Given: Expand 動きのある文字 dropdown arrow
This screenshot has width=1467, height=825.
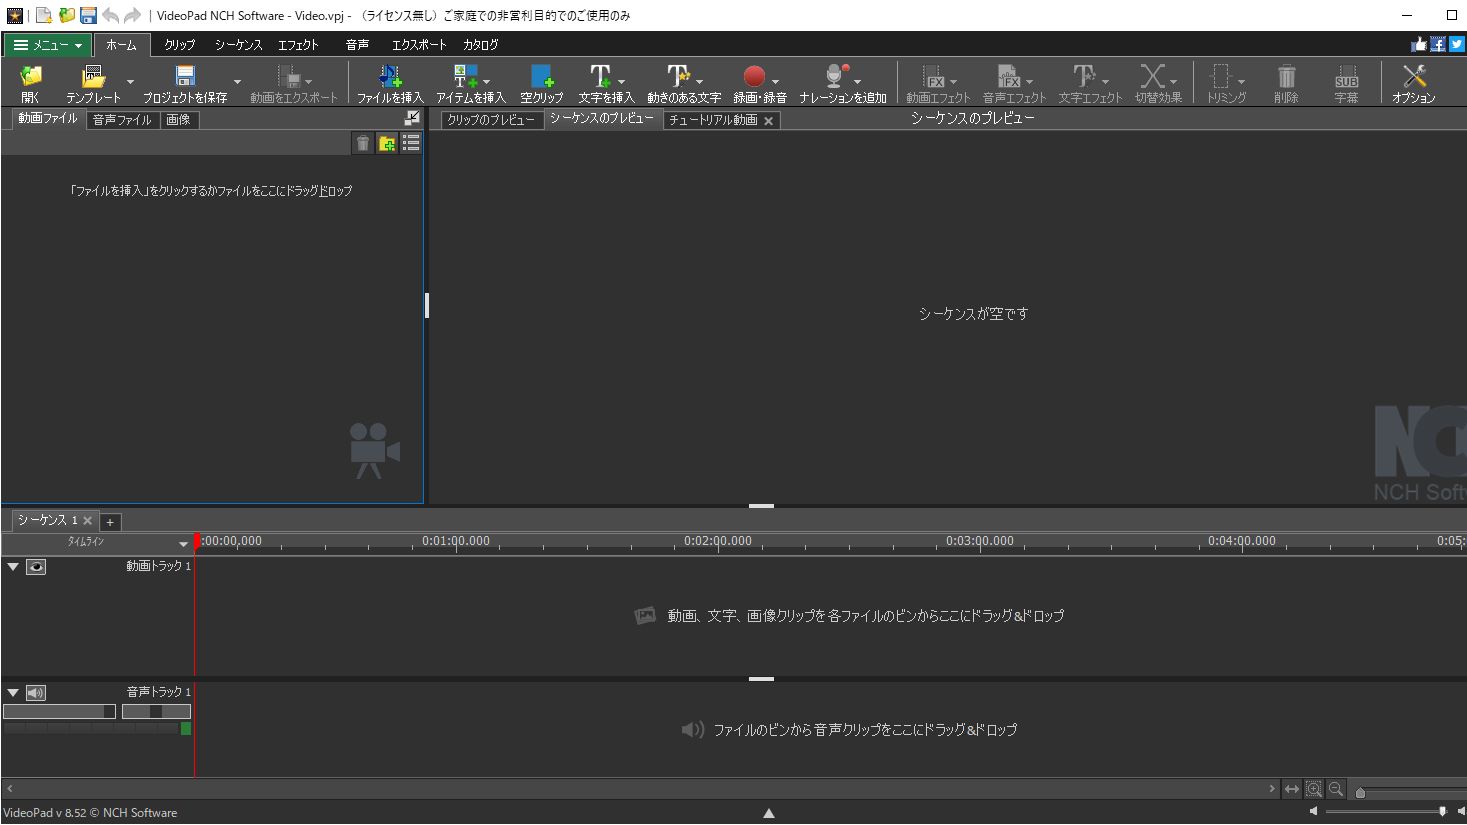Looking at the screenshot, I should pos(699,82).
